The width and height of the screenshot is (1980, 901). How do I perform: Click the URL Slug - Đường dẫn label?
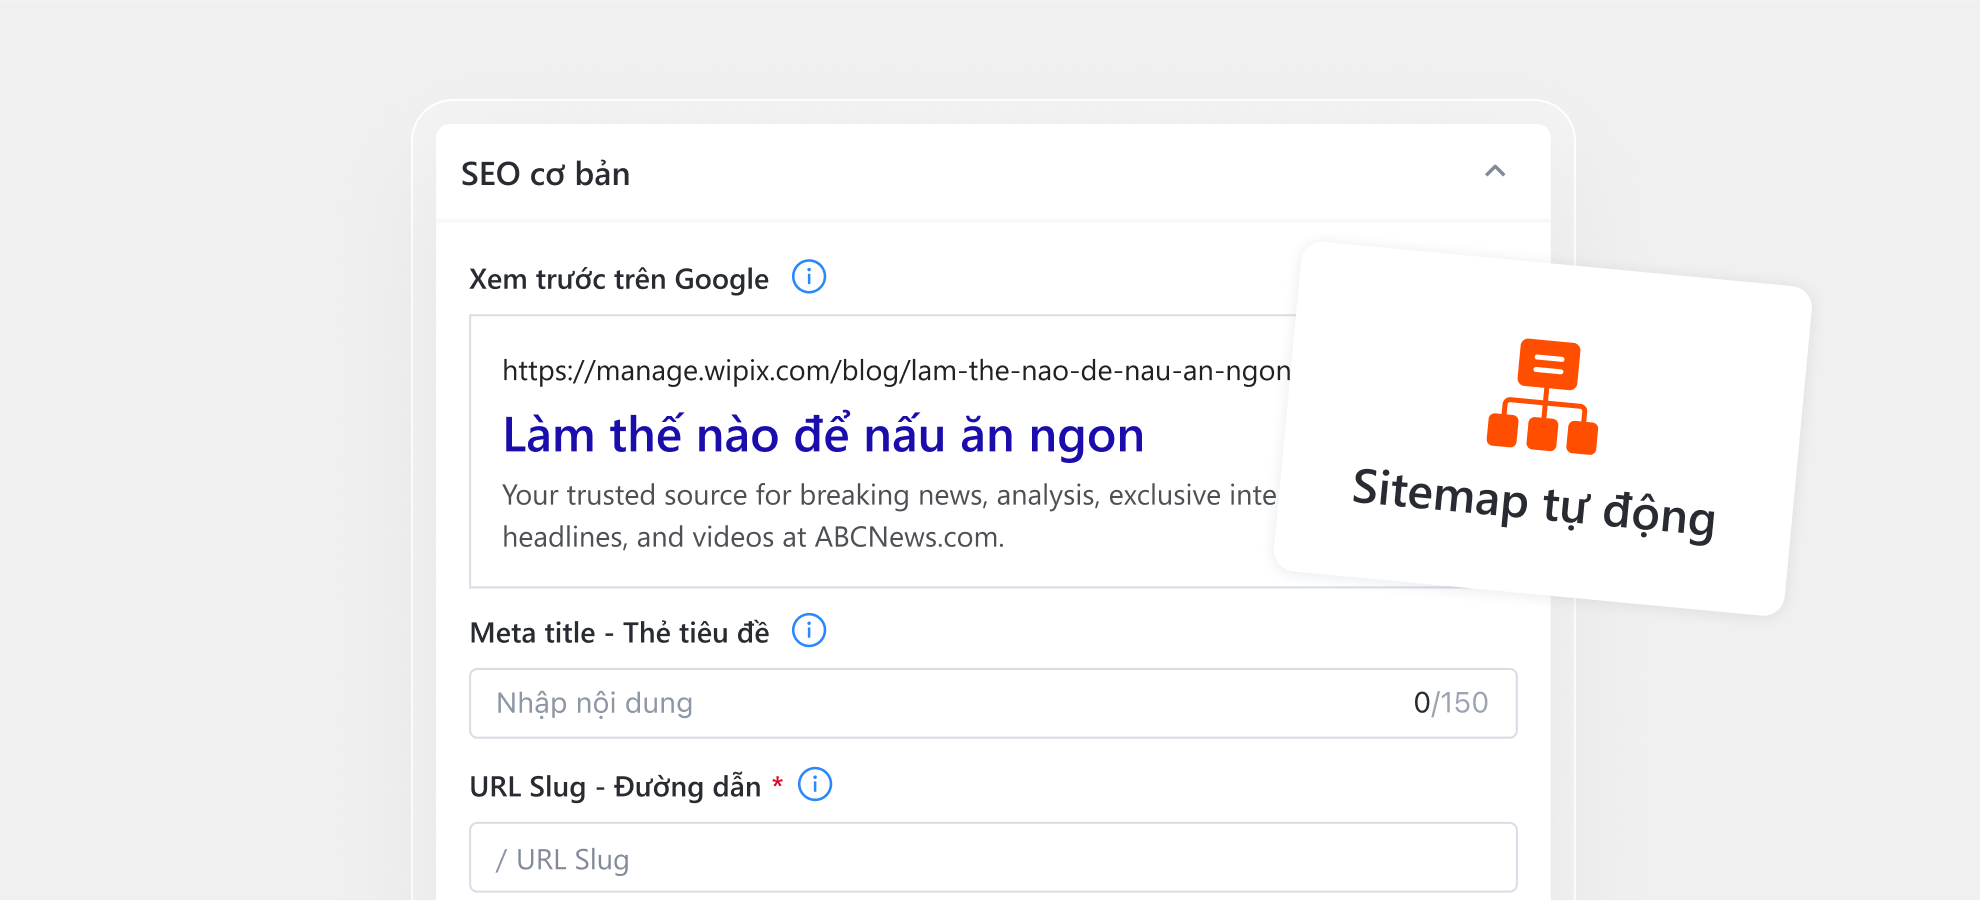point(615,787)
